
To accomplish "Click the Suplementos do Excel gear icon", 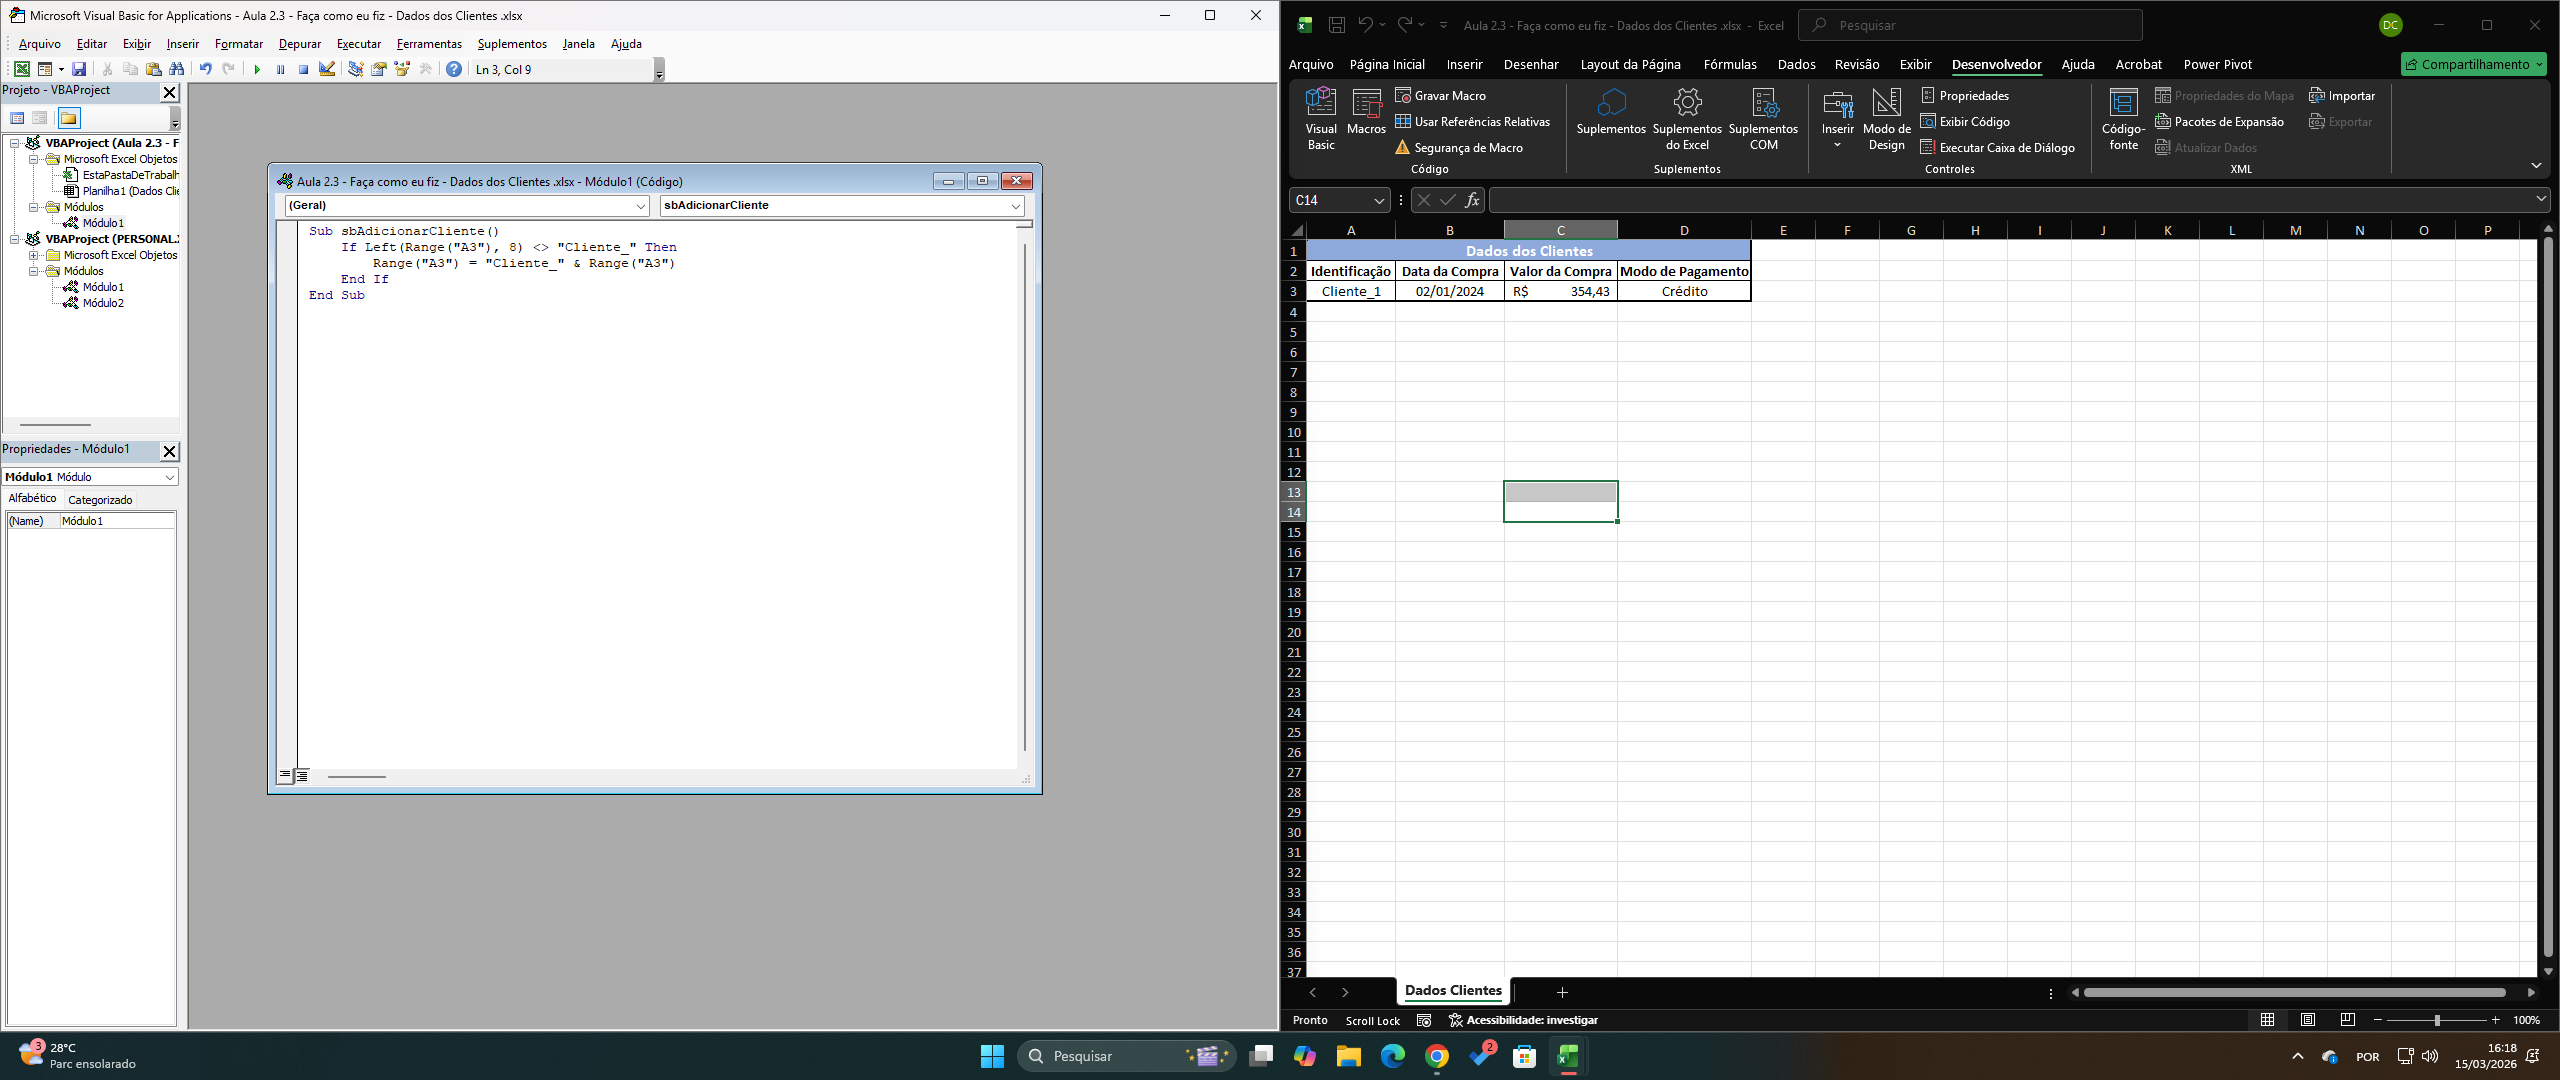I will click(x=1687, y=103).
